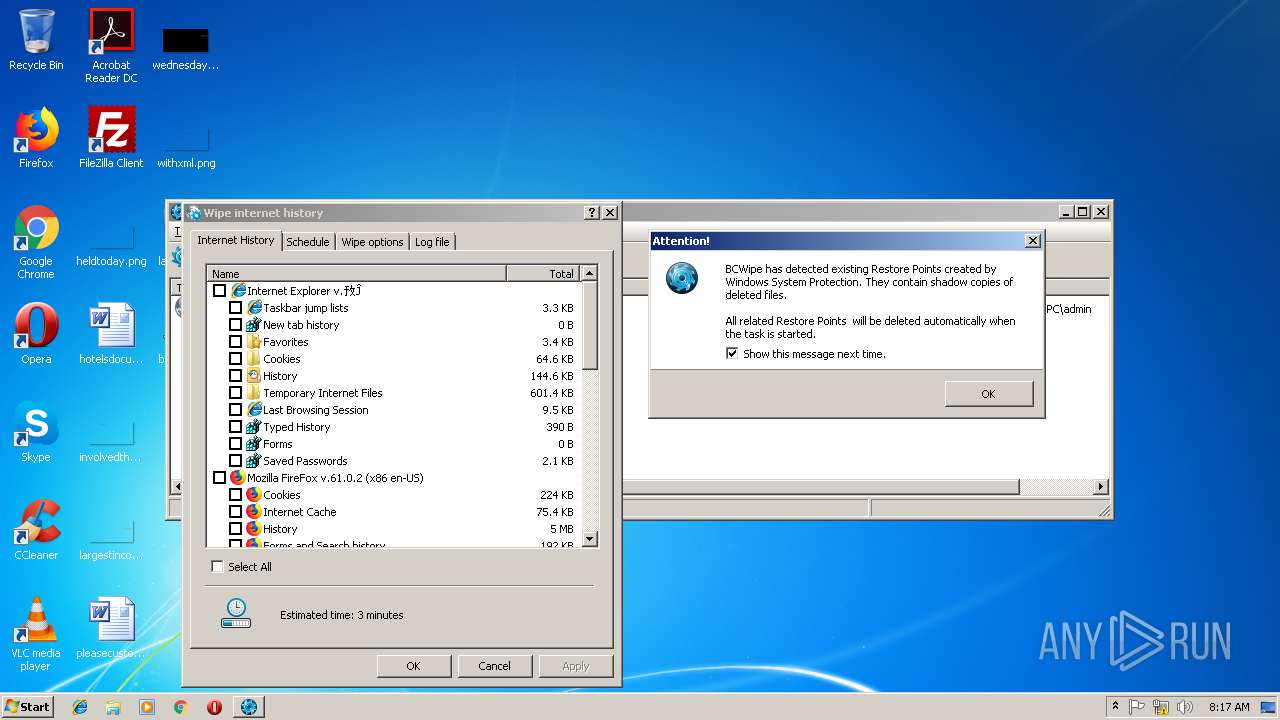
Task: Launch Google Chrome desktop shortcut
Action: 36,242
